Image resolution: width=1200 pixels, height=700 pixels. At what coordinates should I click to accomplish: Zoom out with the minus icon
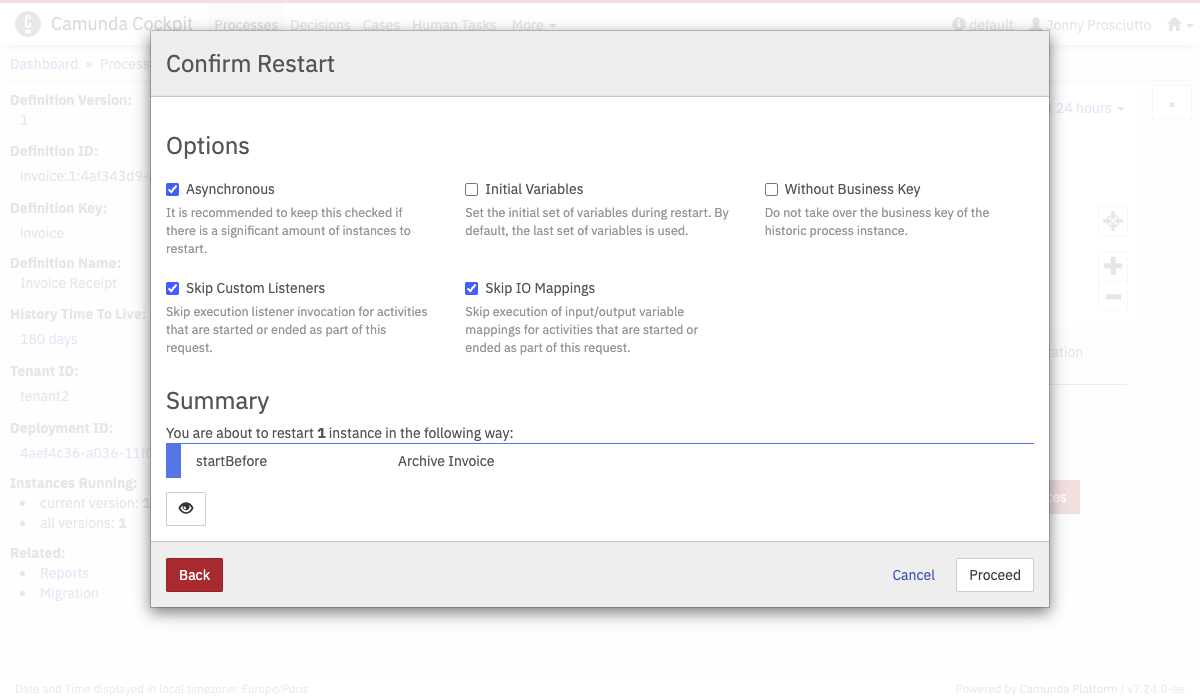(x=1112, y=297)
